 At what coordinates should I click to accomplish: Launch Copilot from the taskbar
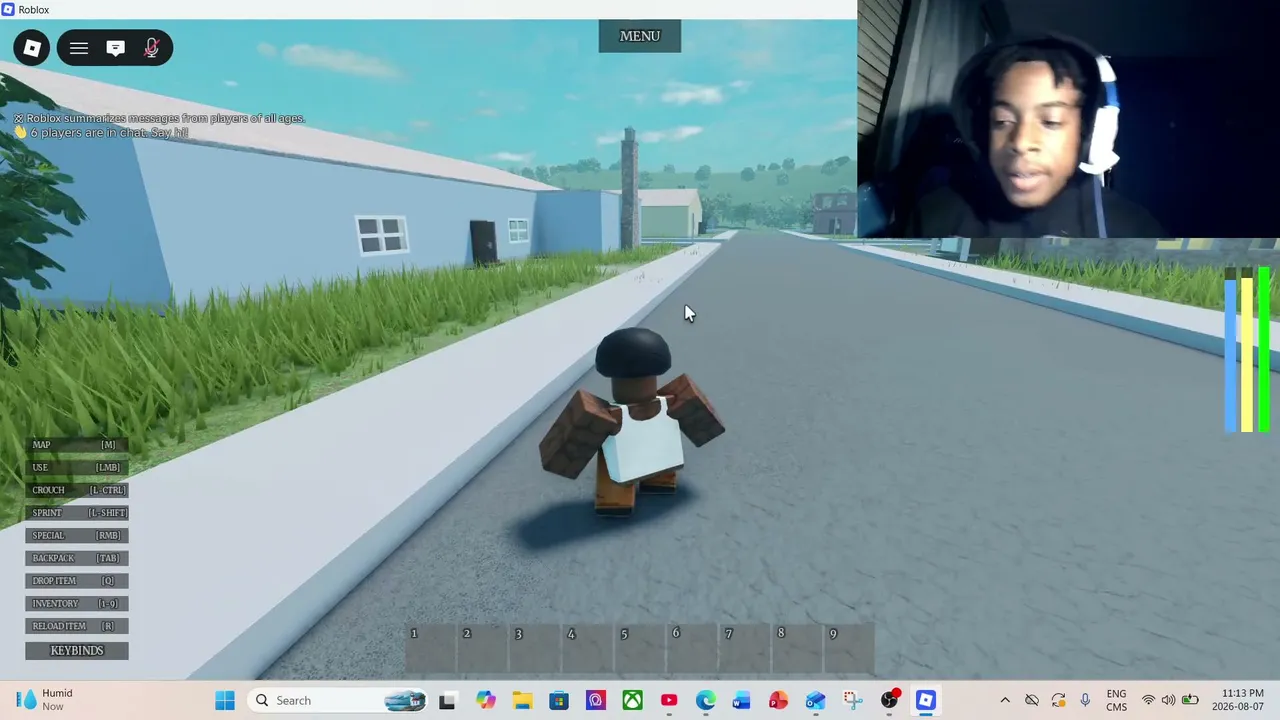point(485,700)
